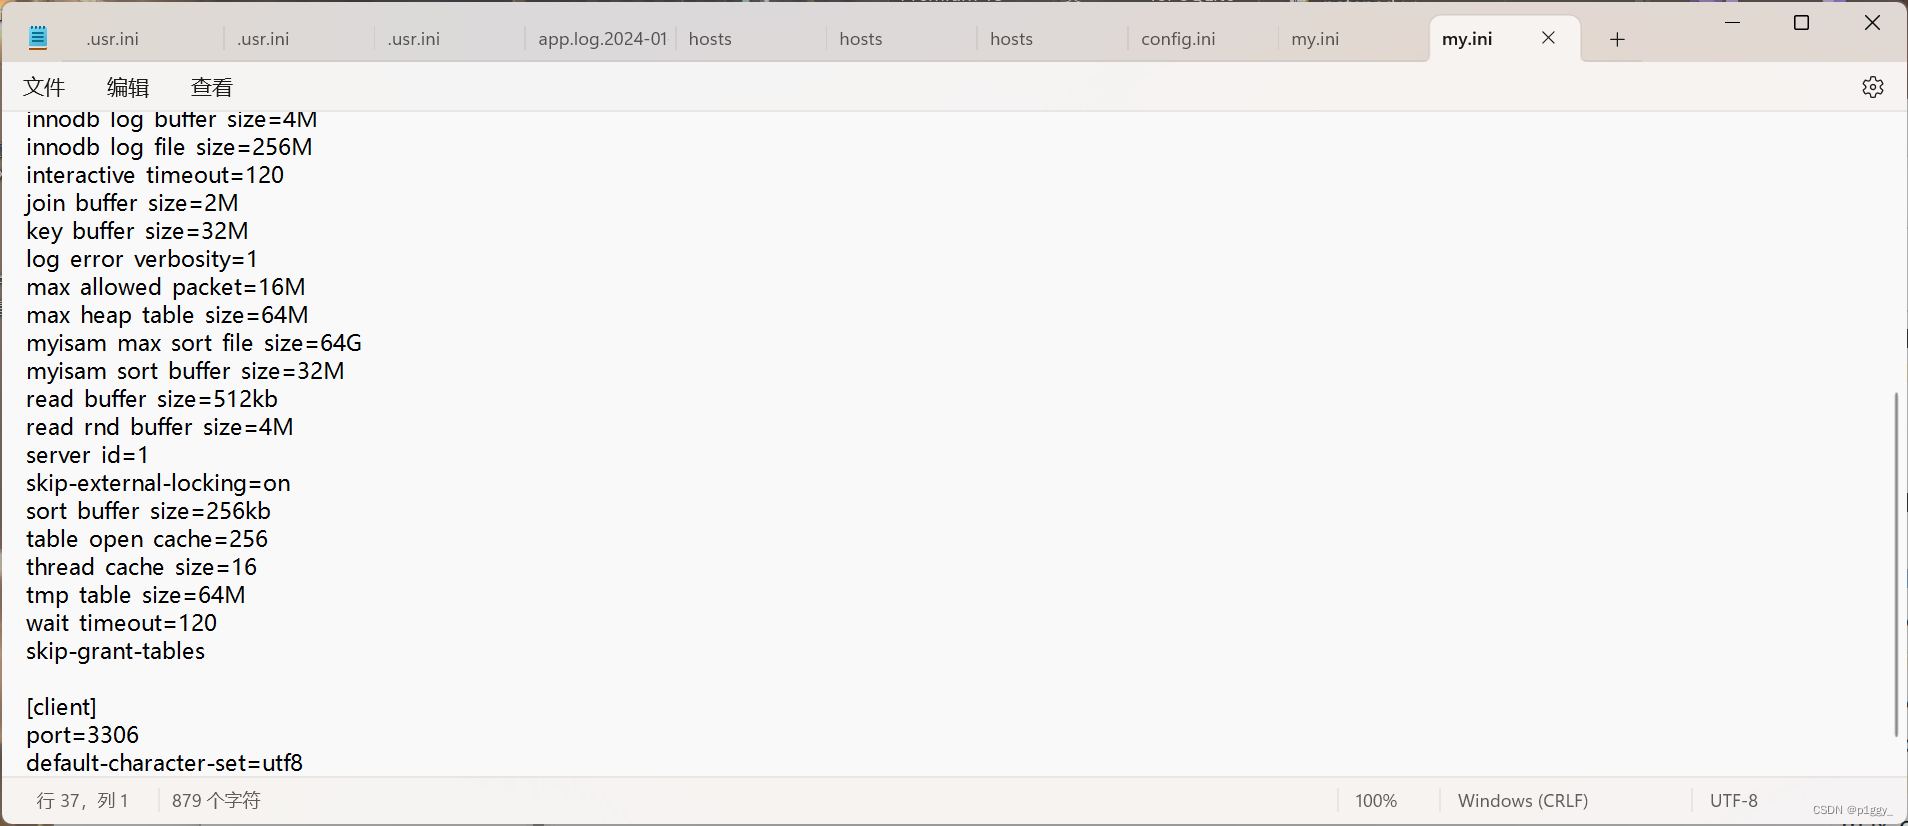Image resolution: width=1908 pixels, height=826 pixels.
Task: Click the 行 37，列 1 cursor position indicator
Action: pyautogui.click(x=83, y=801)
